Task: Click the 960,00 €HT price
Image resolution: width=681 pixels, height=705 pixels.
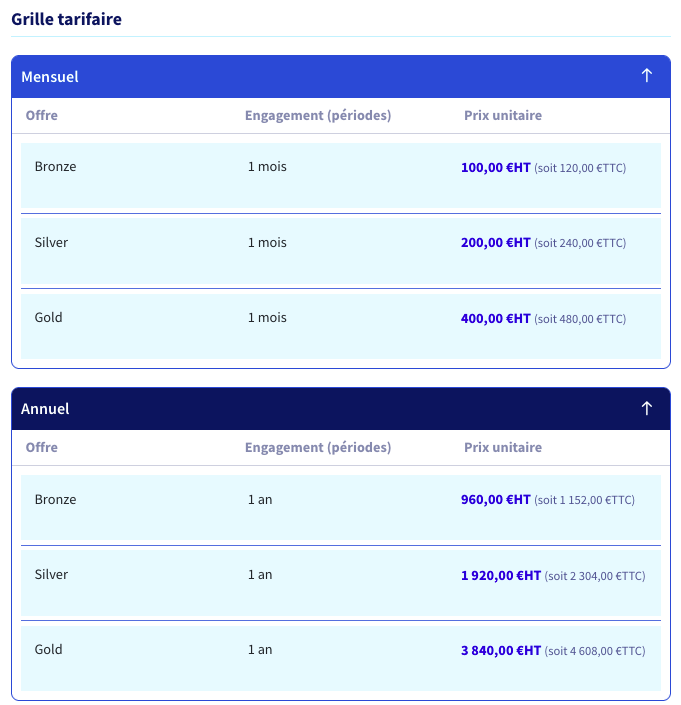Action: 495,500
